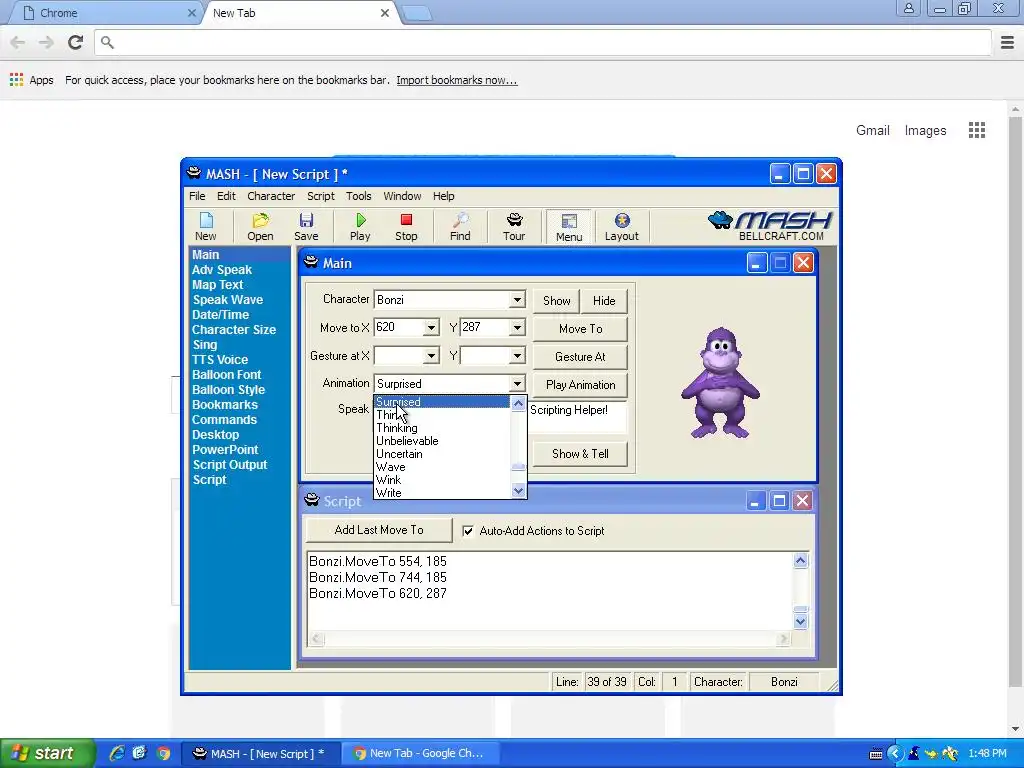This screenshot has height=768, width=1024.
Task: Click the Move To button
Action: point(581,329)
